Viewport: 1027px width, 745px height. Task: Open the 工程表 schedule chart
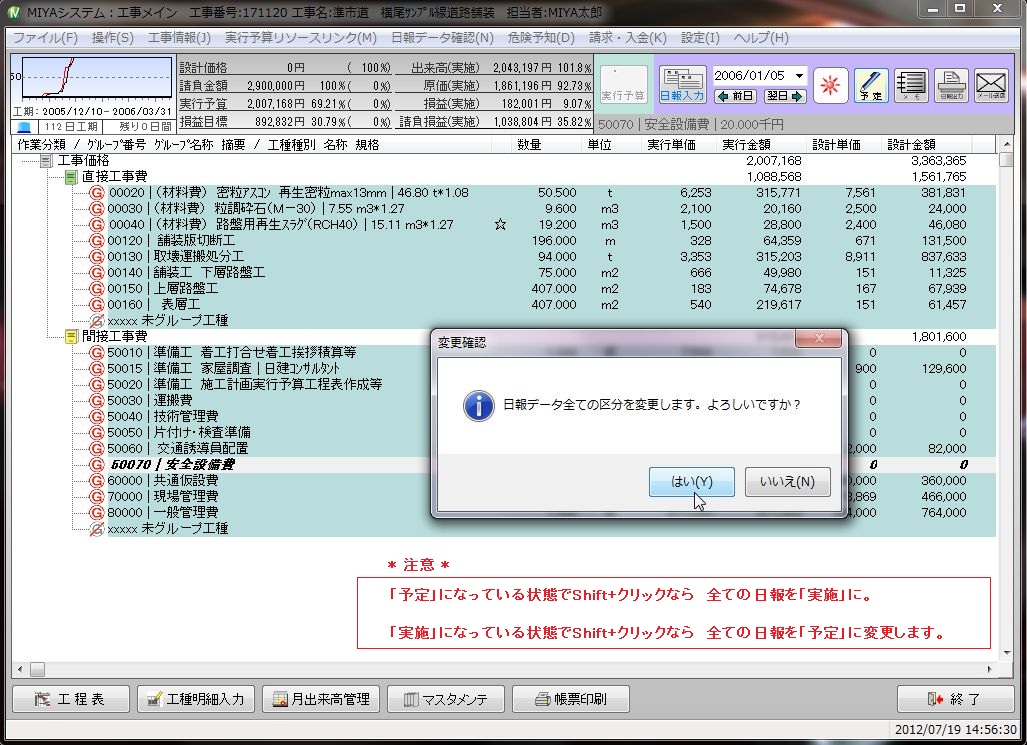[70, 699]
